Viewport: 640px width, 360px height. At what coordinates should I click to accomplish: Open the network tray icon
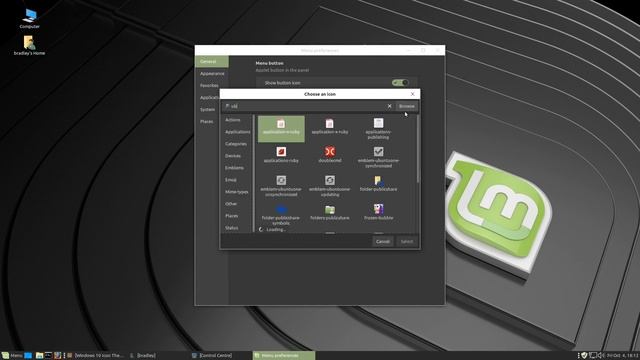pyautogui.click(x=593, y=356)
